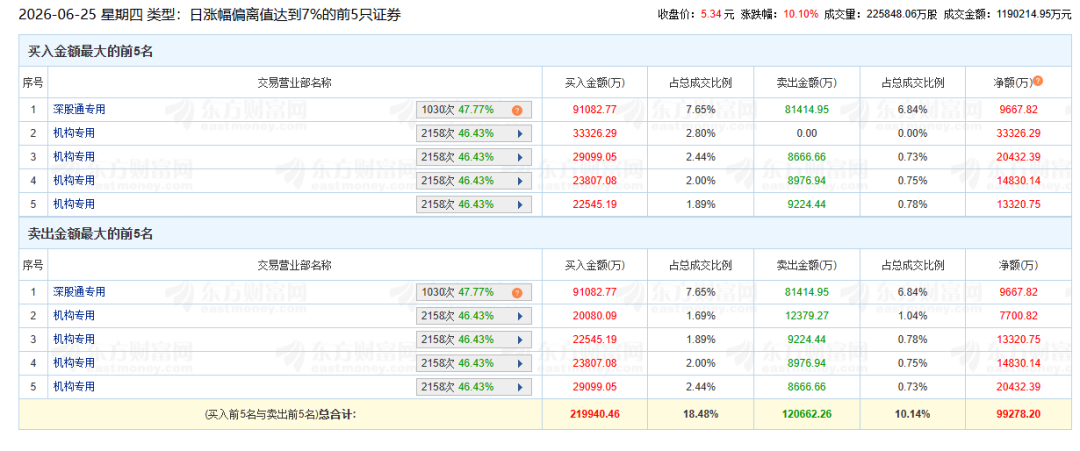Click the question icon in 深股通专用 row, sell table
Viewport: 1080px width, 451px height.
[517, 293]
